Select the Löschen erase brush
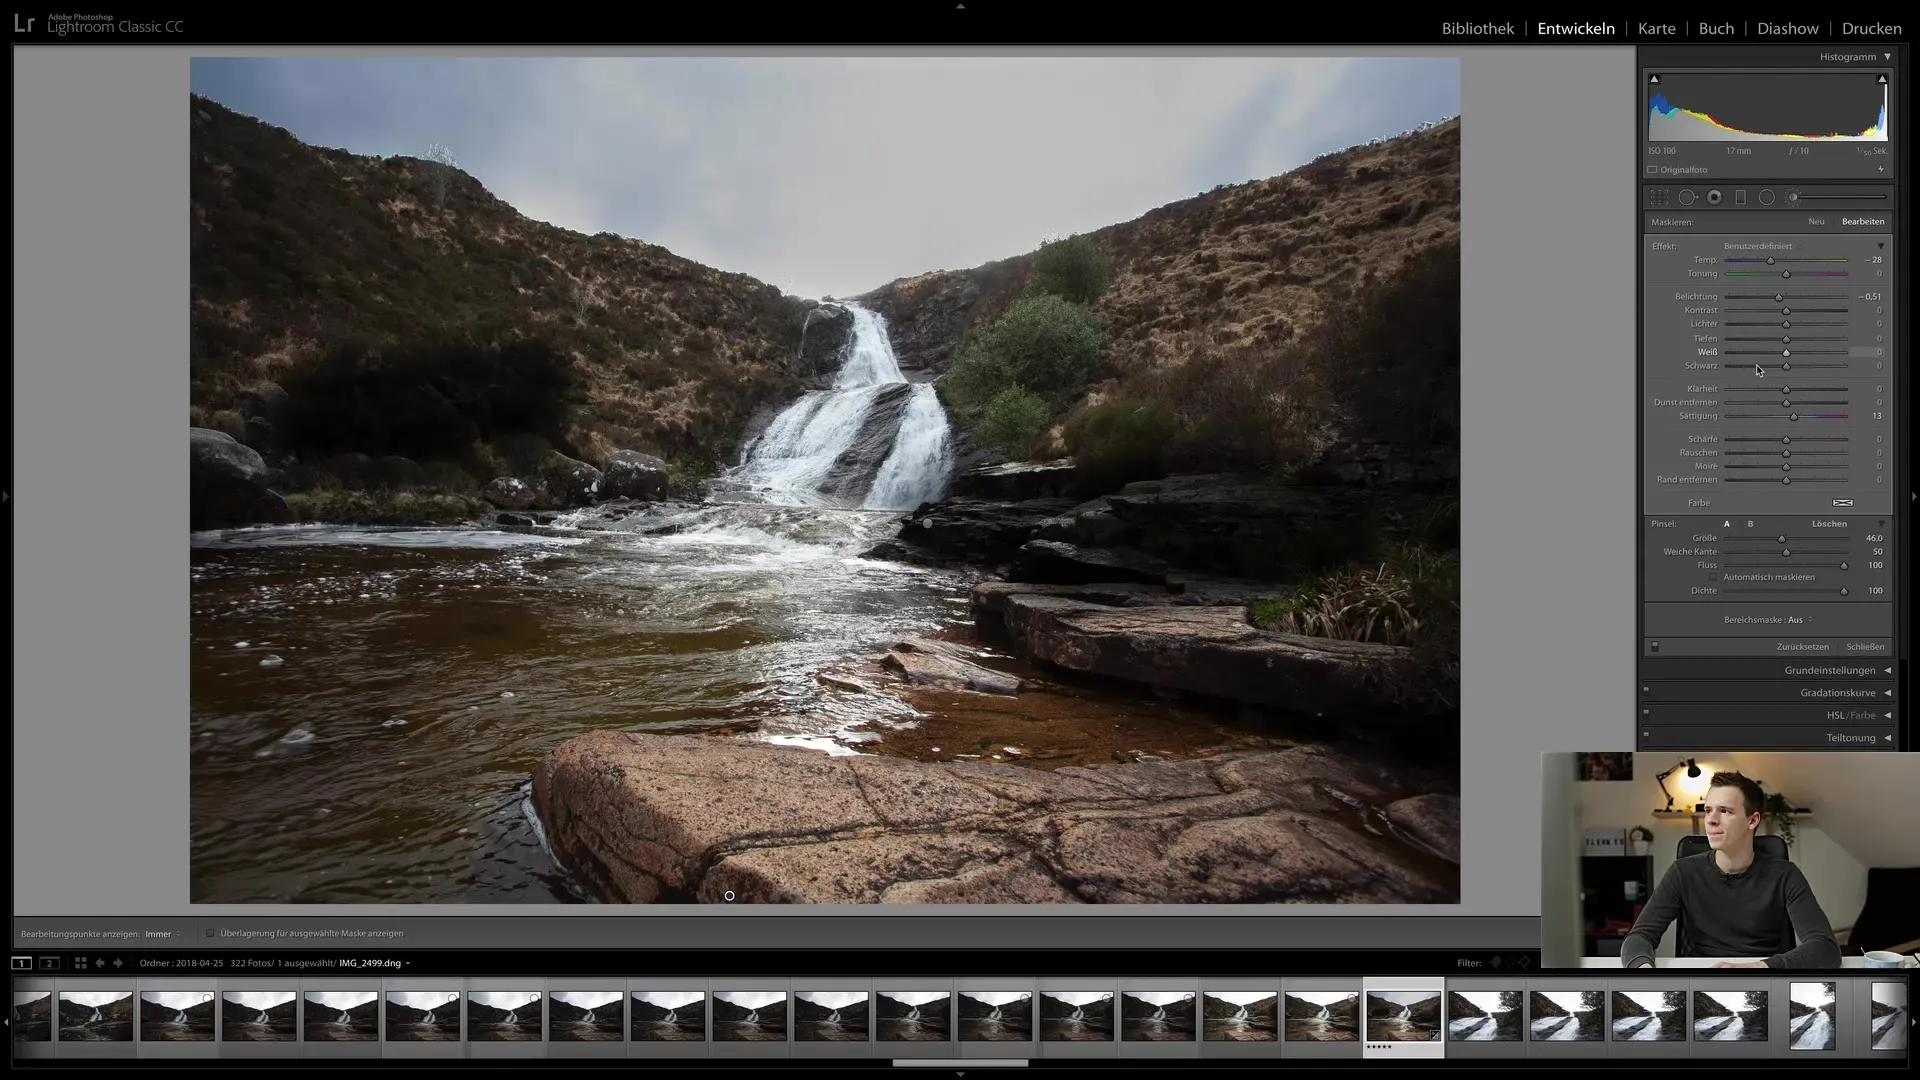1920x1080 pixels. point(1829,524)
